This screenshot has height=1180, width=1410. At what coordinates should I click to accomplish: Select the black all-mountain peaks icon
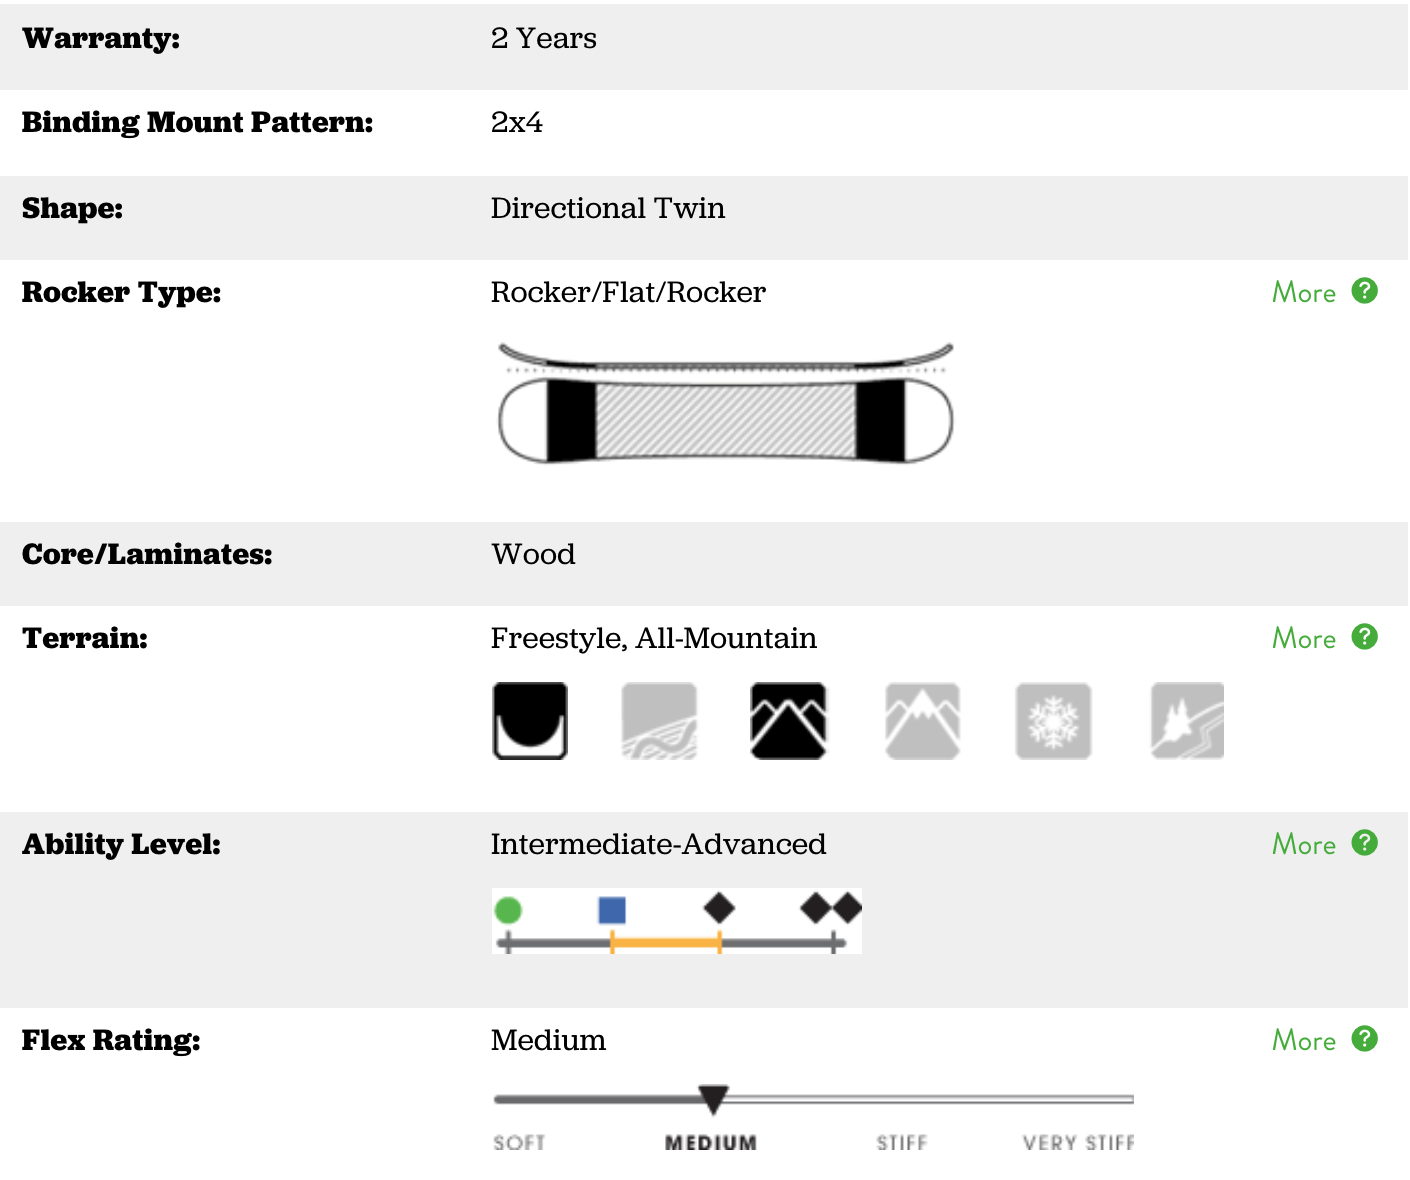point(788,721)
